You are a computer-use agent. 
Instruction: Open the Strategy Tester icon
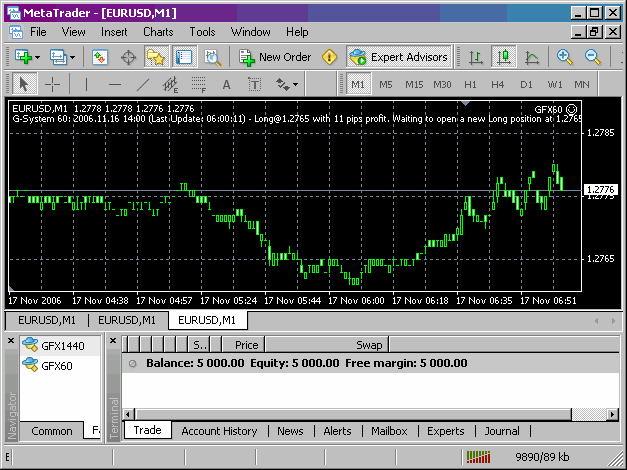coord(213,58)
